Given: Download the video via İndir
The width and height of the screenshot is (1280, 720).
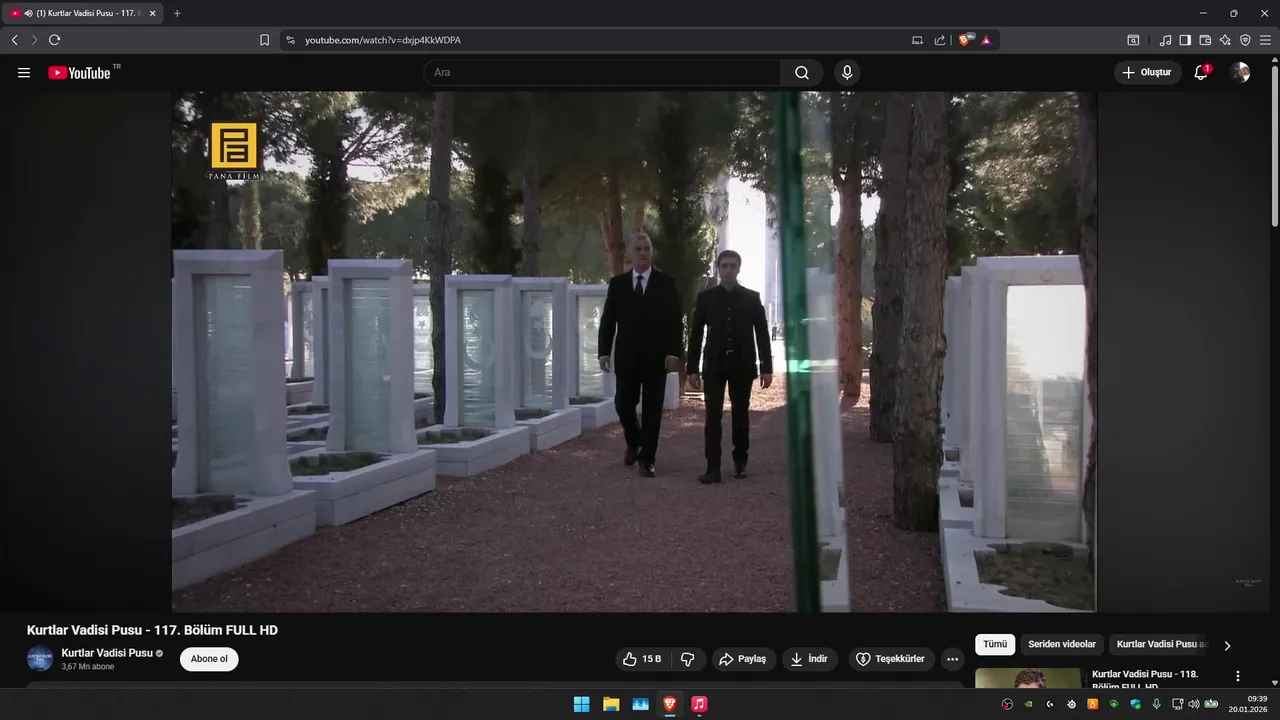Looking at the screenshot, I should 810,659.
